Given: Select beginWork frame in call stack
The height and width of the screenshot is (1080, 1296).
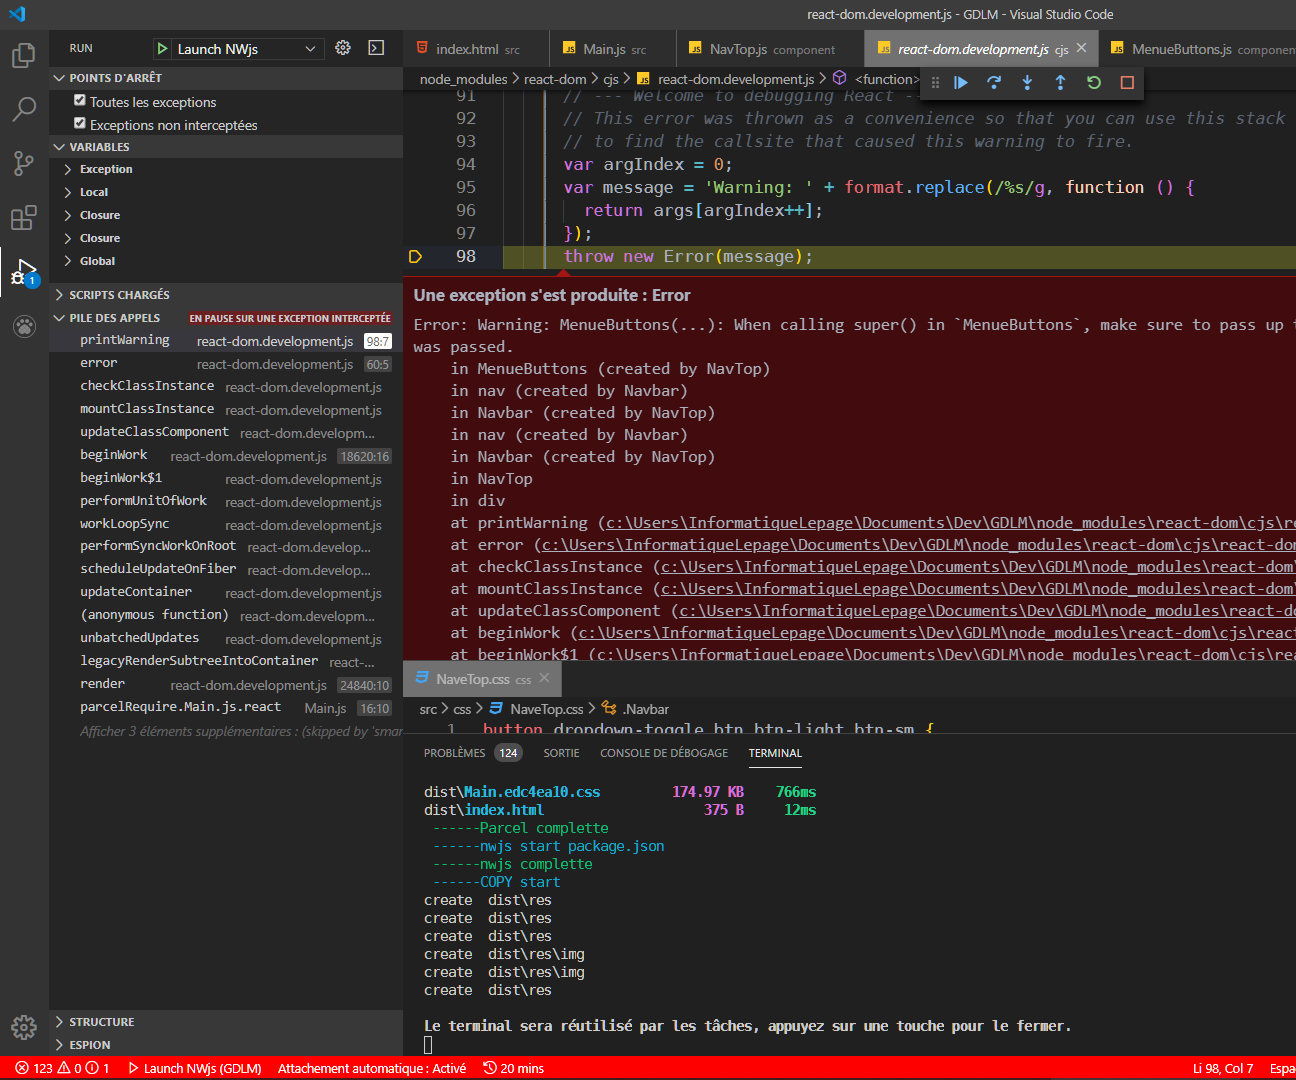Looking at the screenshot, I should click(x=114, y=455).
